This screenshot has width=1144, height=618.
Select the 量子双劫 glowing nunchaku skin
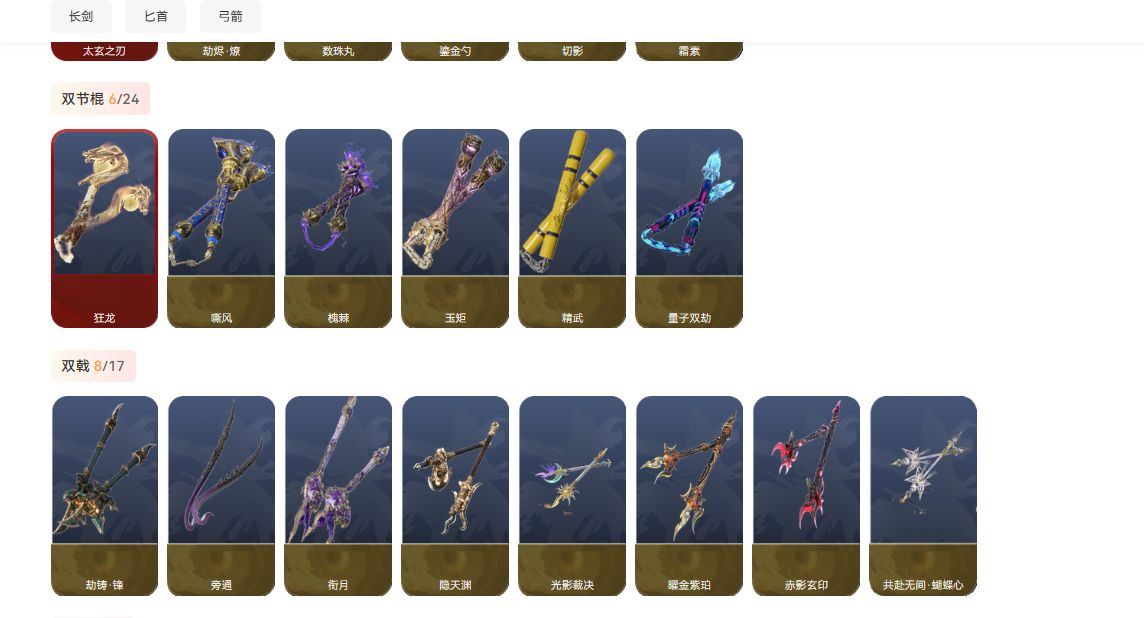[689, 228]
